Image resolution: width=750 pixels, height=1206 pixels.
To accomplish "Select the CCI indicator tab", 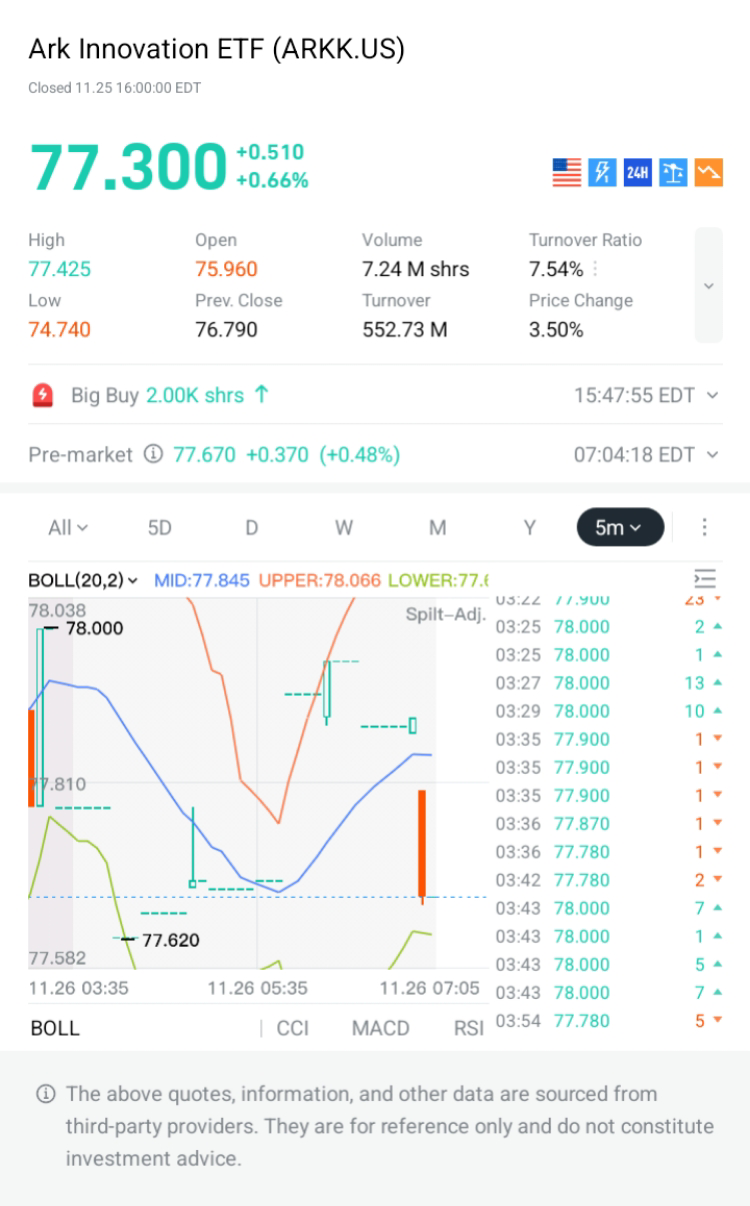I will tap(293, 1028).
